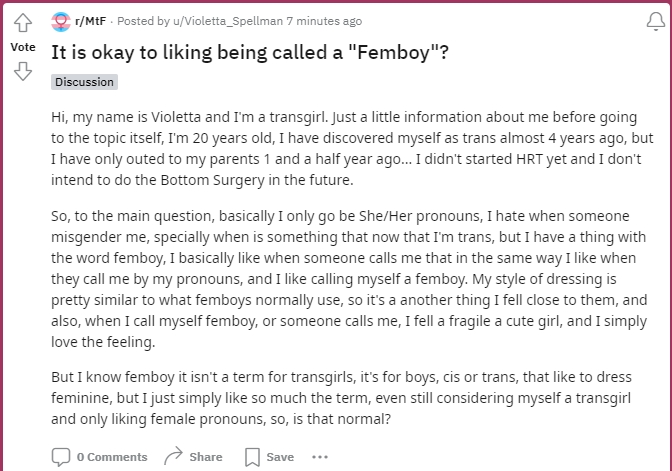Click the speech bubble comments icon
The width and height of the screenshot is (672, 471).
[x=61, y=457]
